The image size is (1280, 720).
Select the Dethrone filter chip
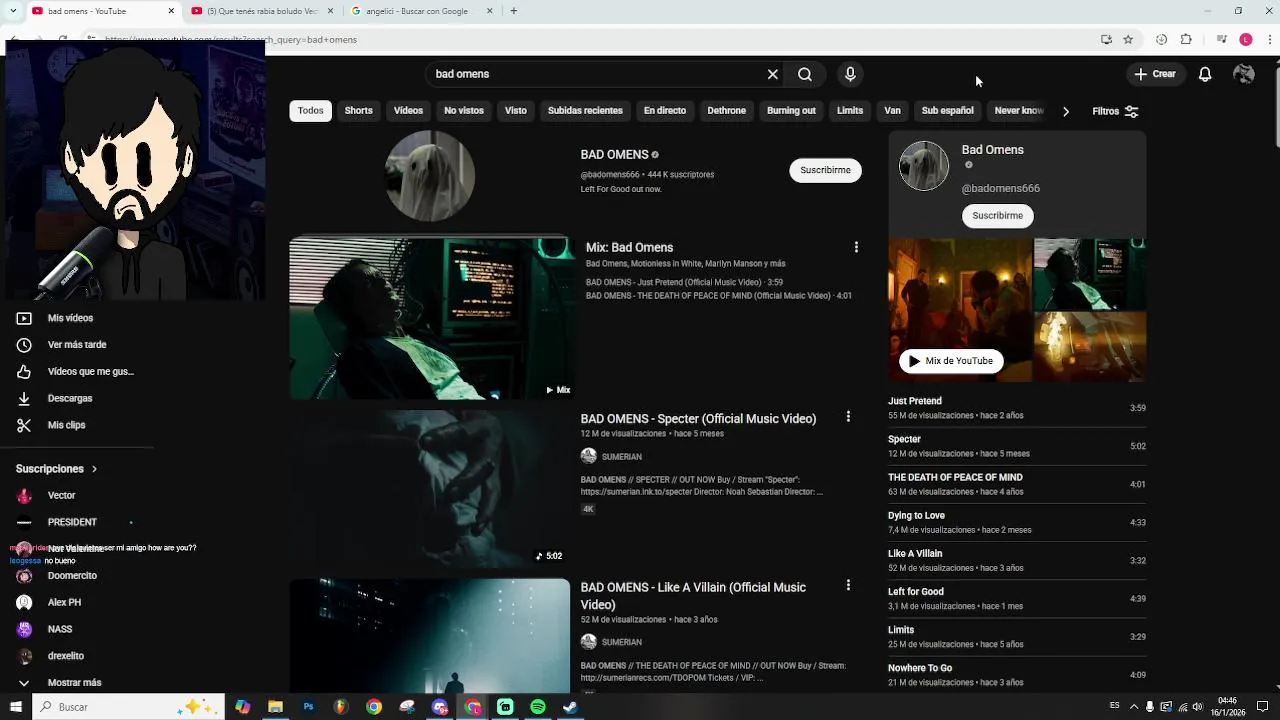click(x=727, y=111)
